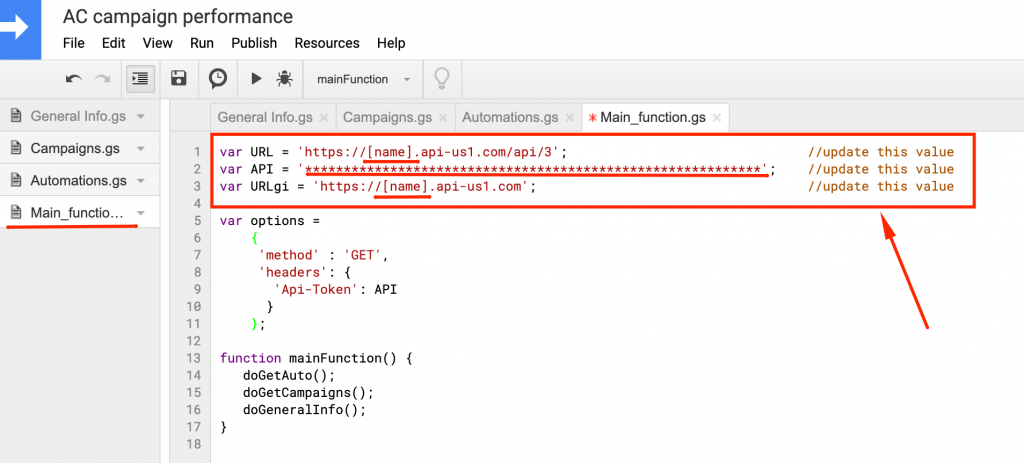The image size is (1024, 463).
Task: Open the Resources menu
Action: (326, 43)
